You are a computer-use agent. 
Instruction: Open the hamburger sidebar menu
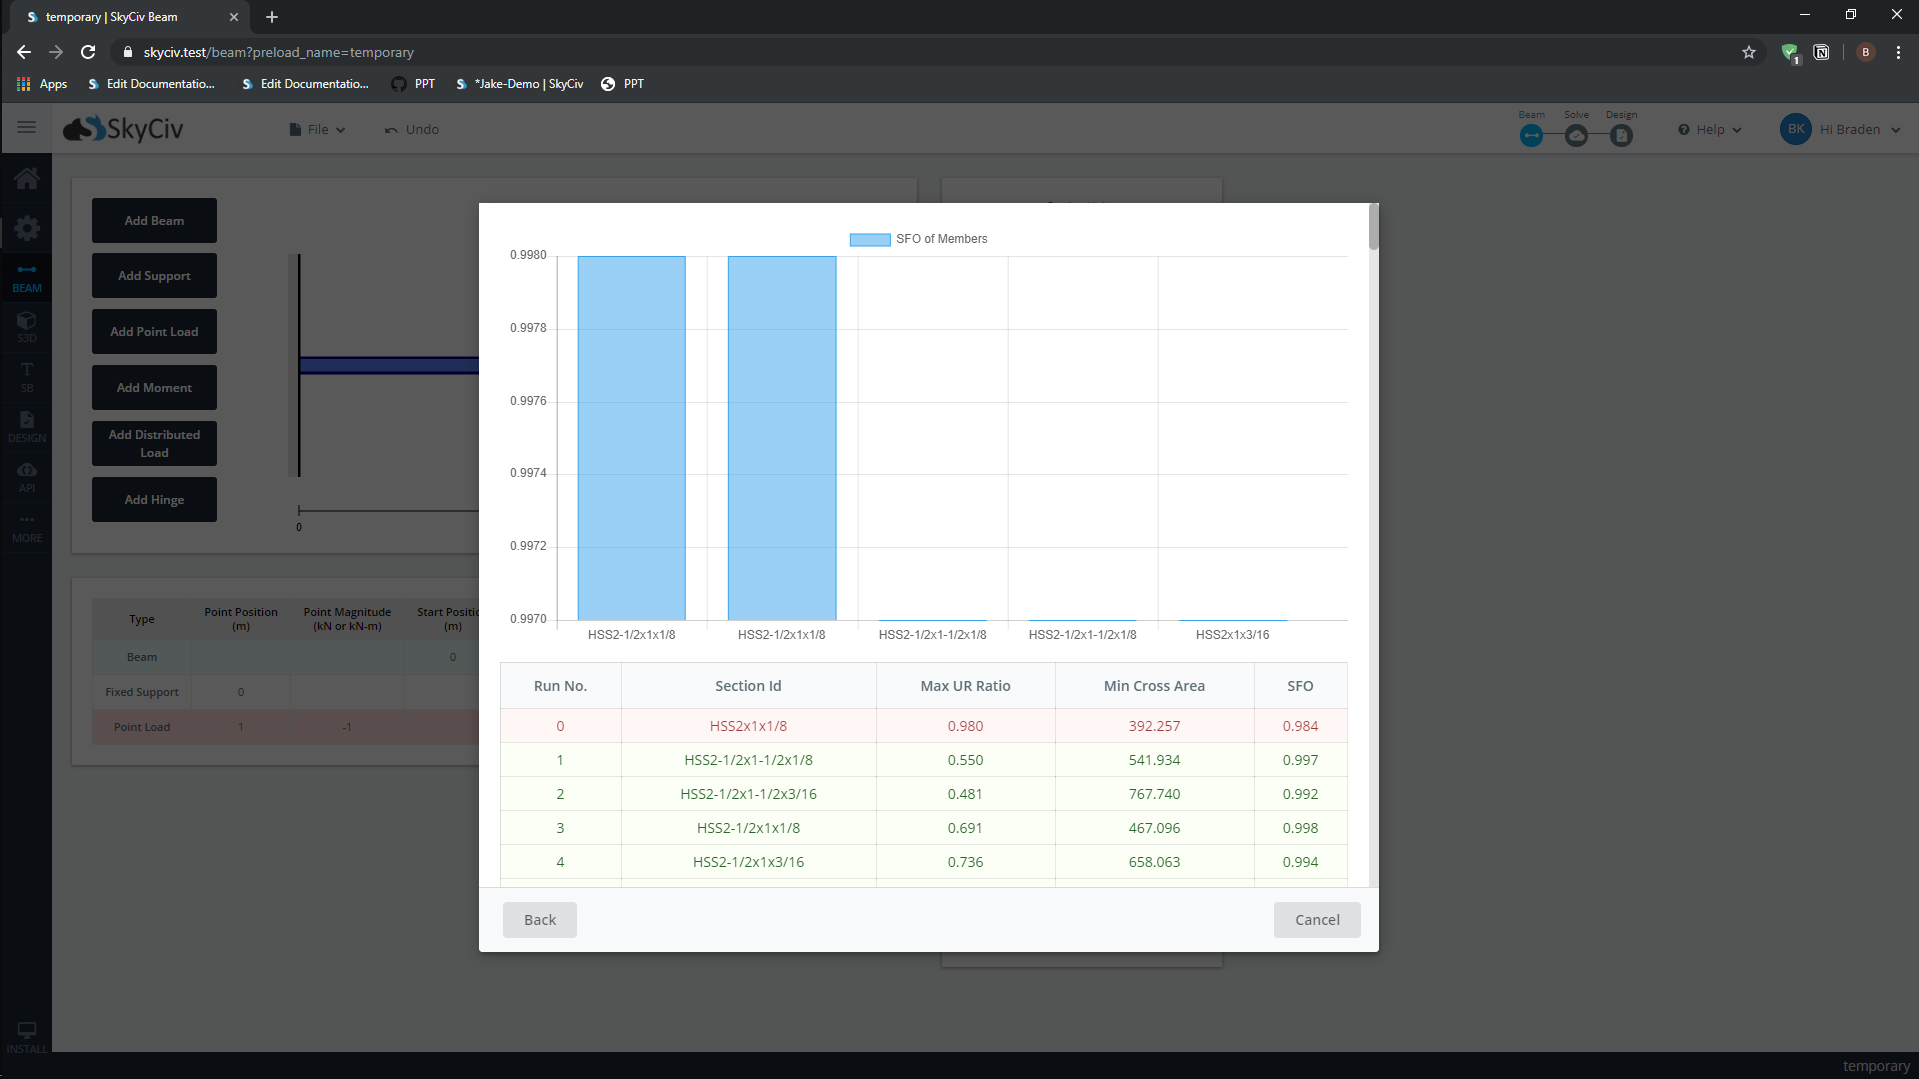point(26,128)
